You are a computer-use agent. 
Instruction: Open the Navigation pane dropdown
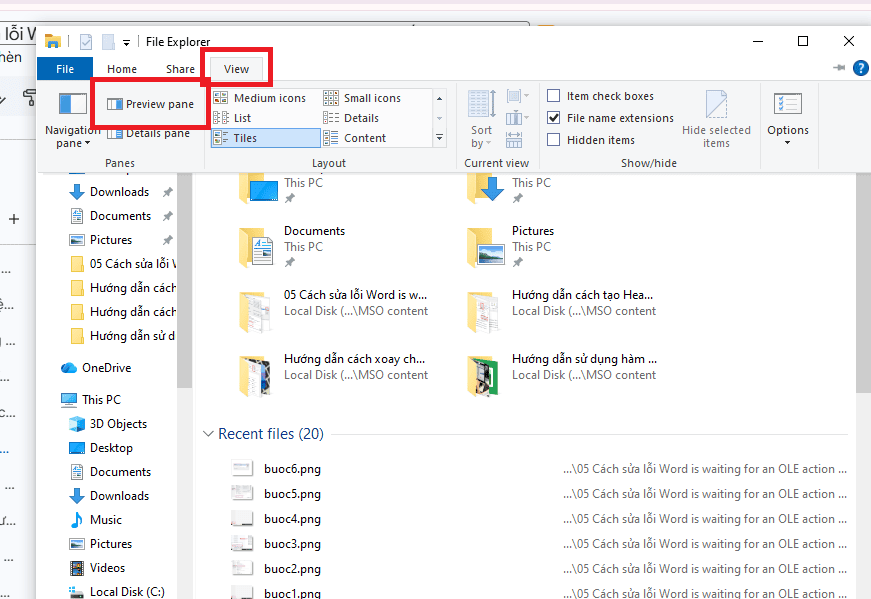coord(72,121)
